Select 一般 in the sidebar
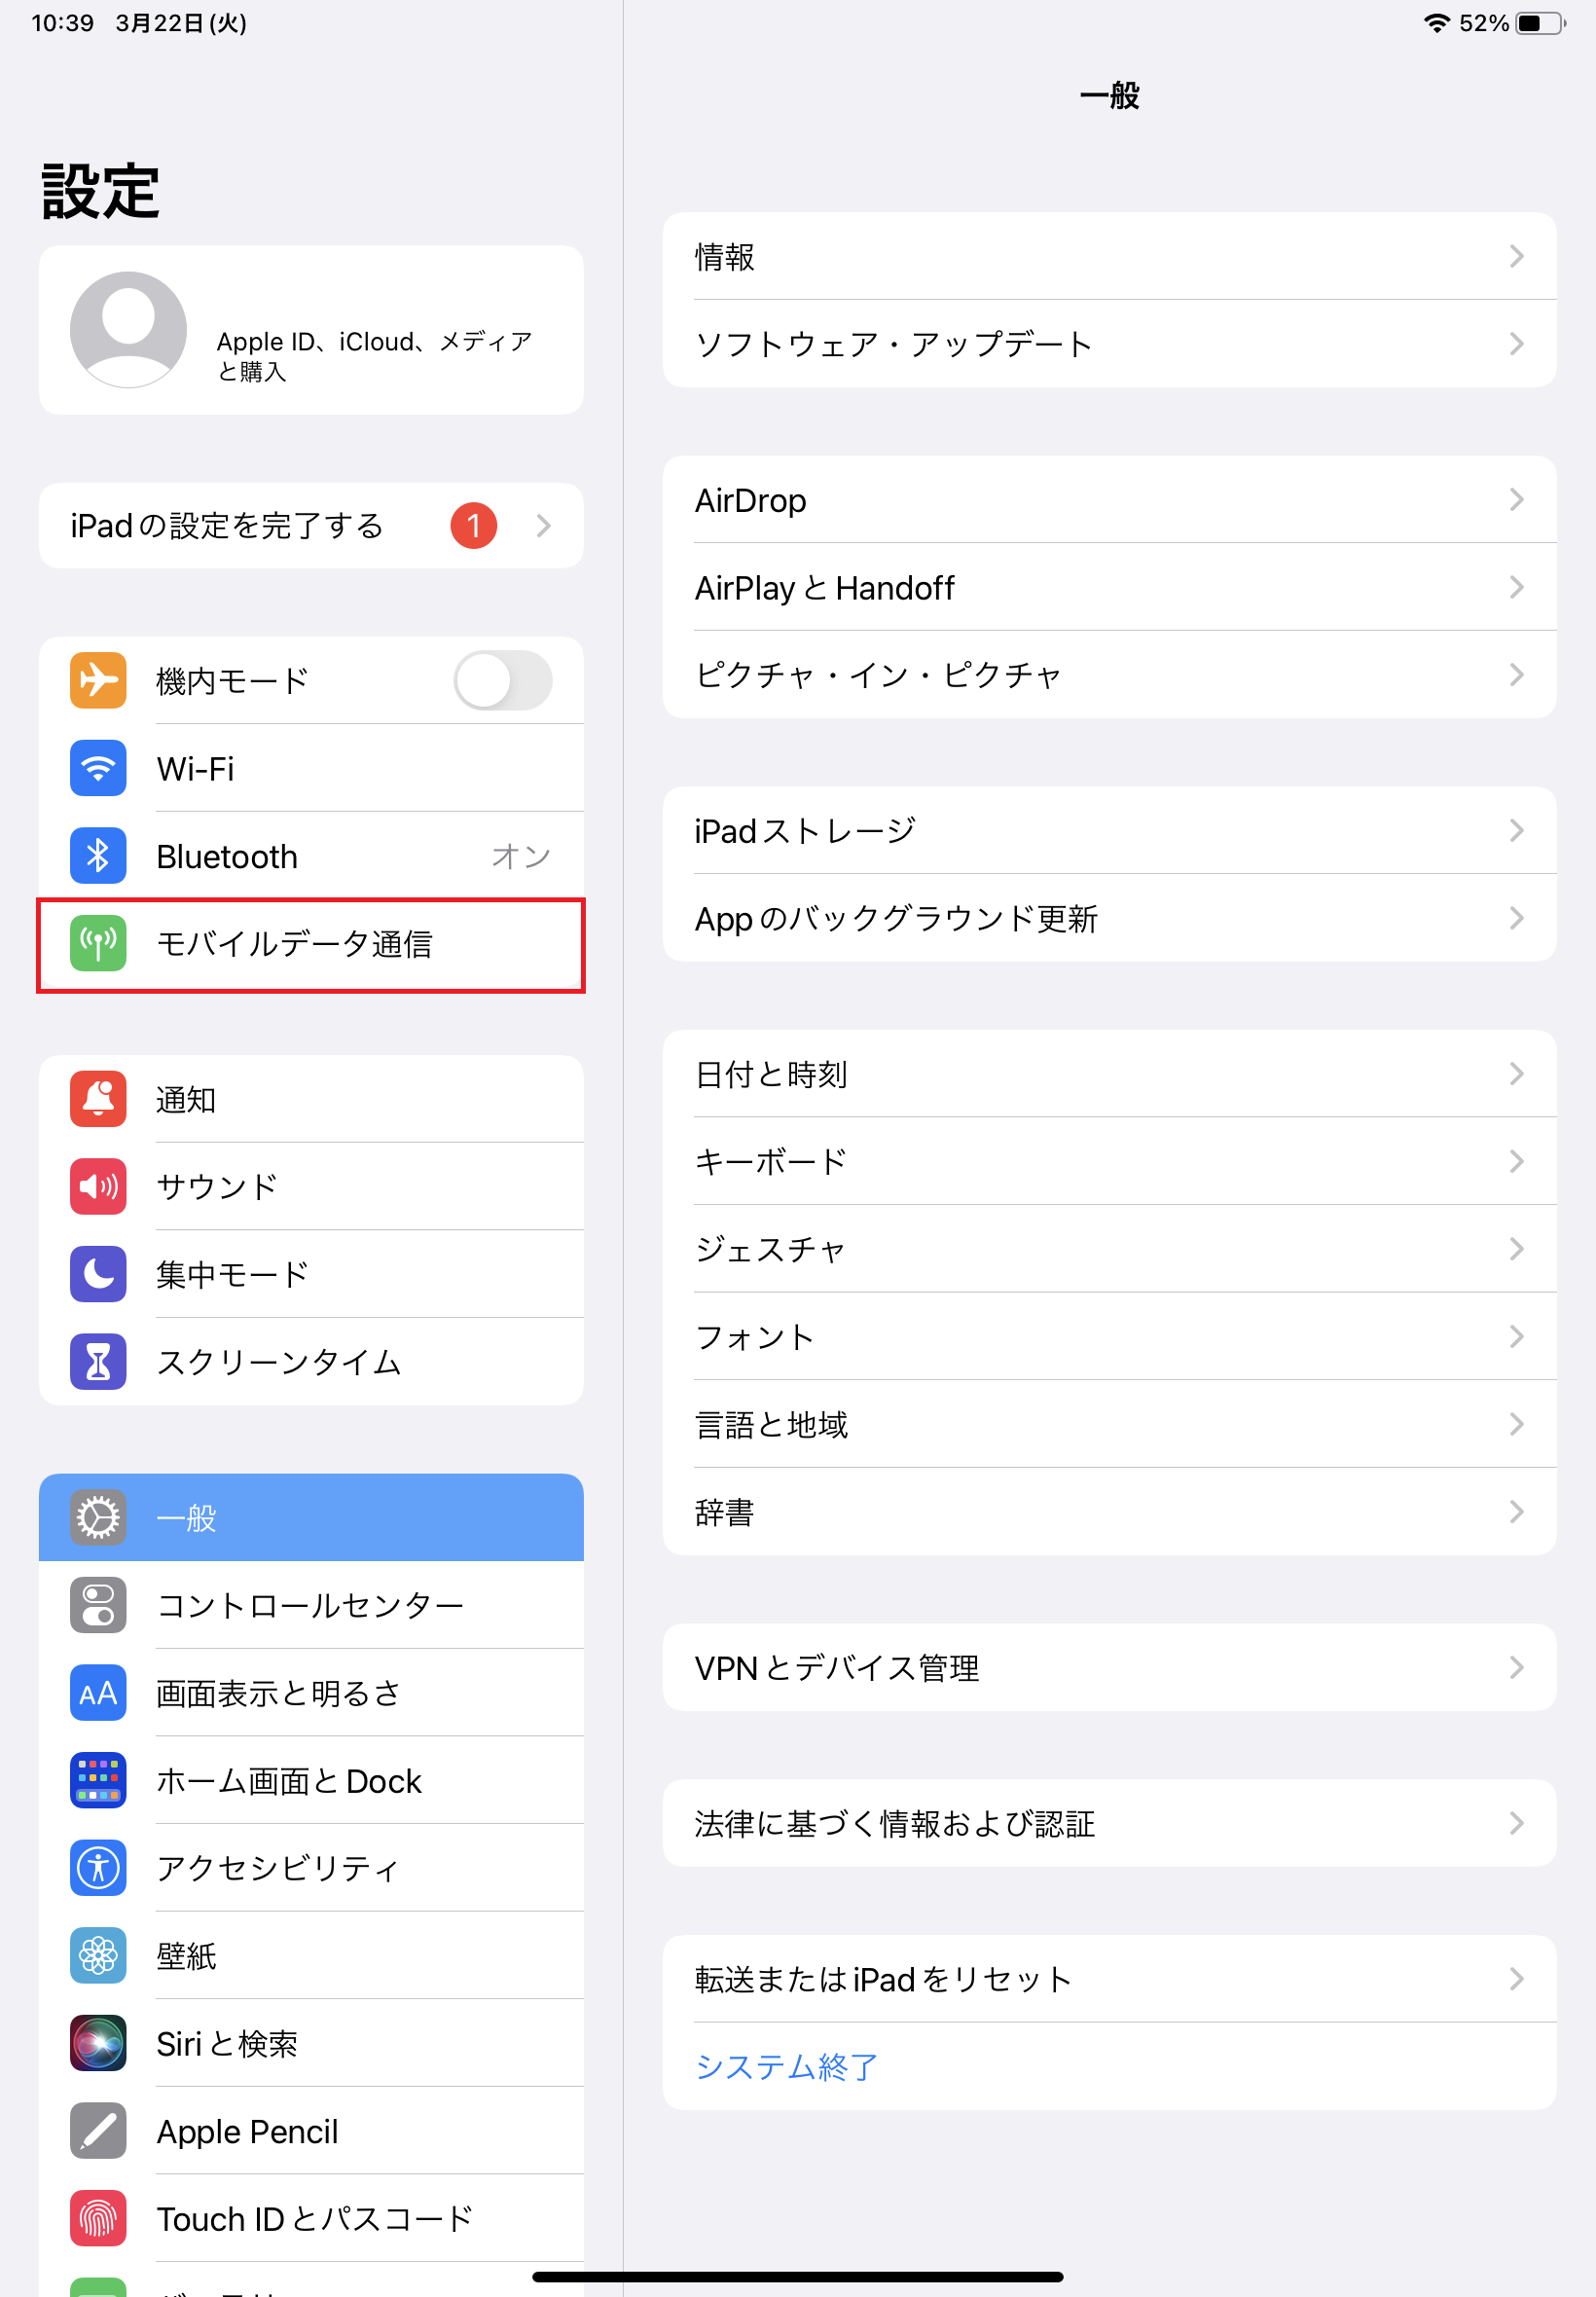 [311, 1518]
